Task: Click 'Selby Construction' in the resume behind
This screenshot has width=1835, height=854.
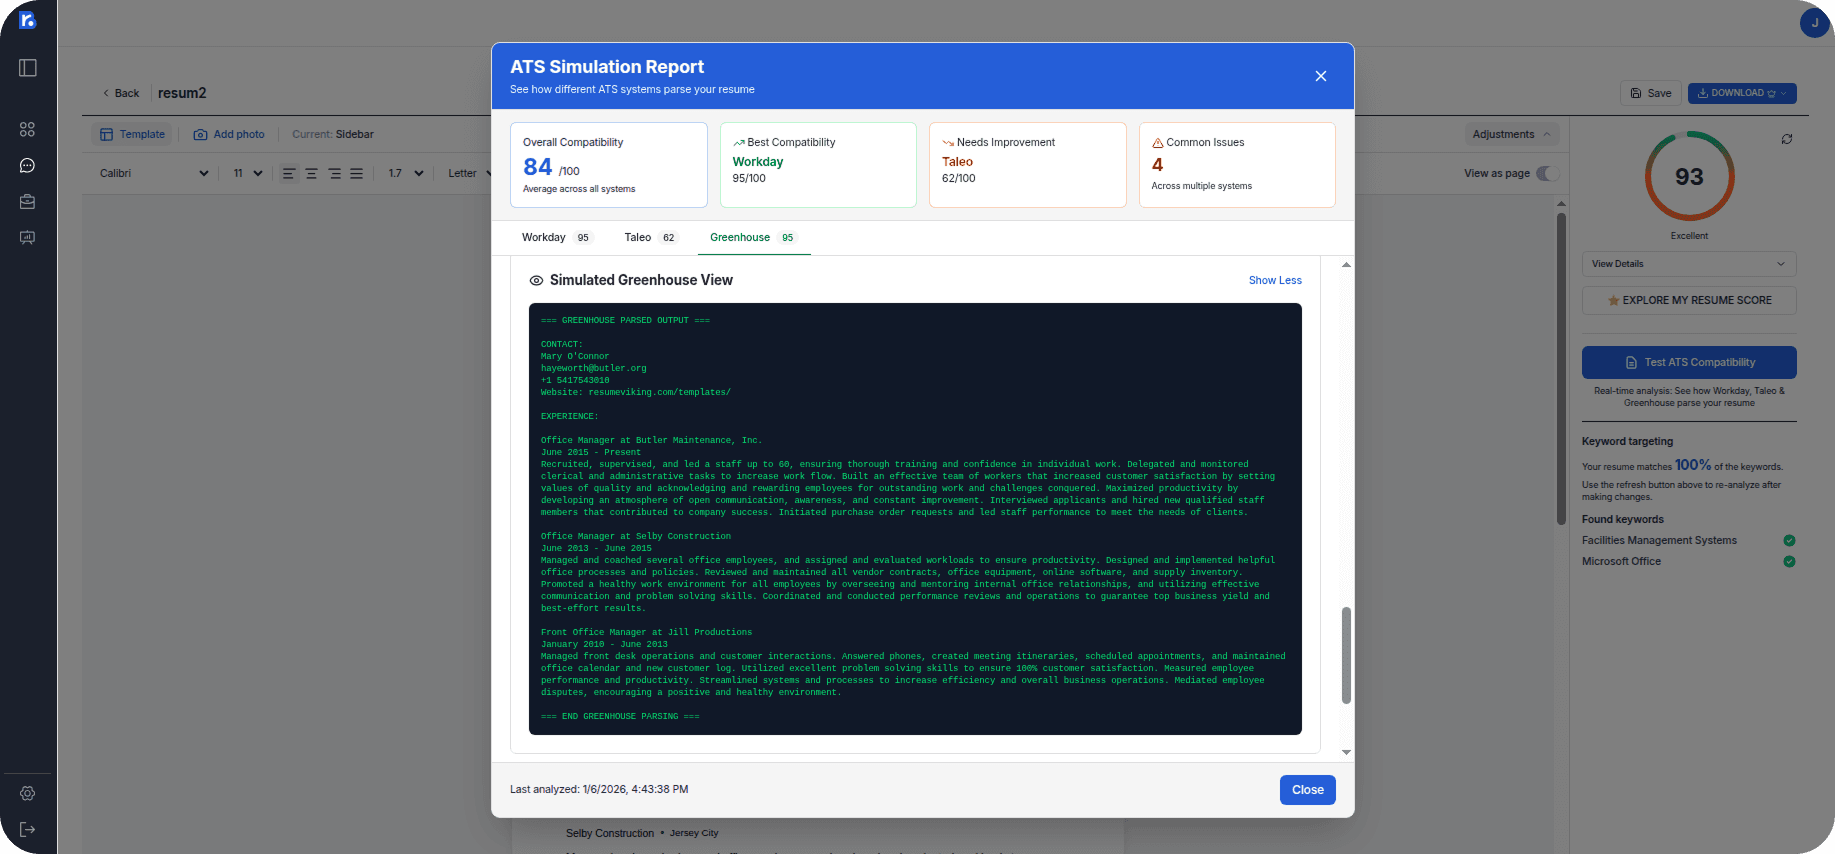Action: pyautogui.click(x=610, y=833)
